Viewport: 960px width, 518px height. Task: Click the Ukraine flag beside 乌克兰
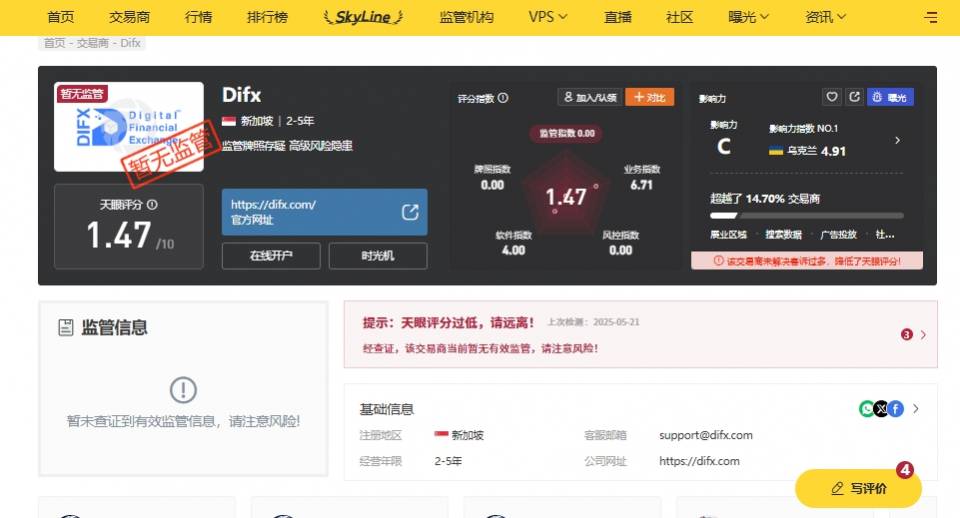776,151
